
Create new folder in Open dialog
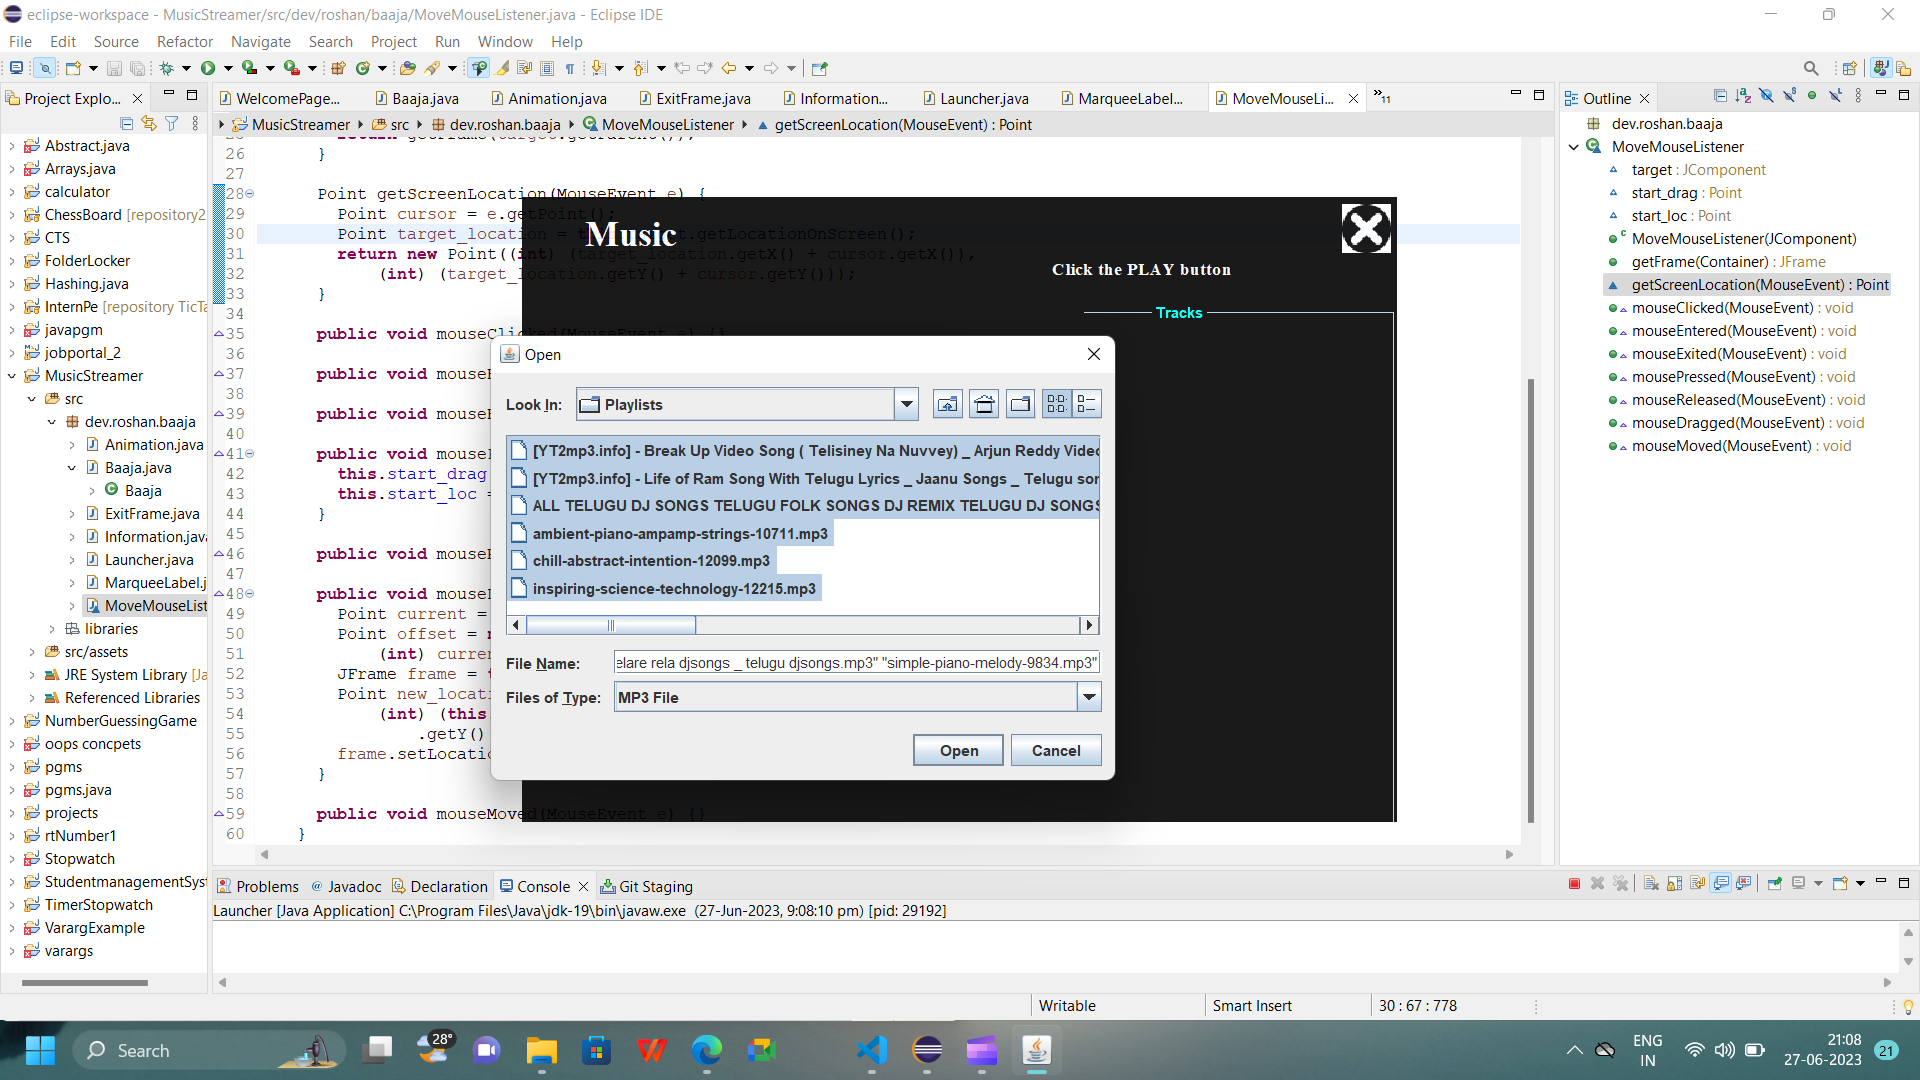pyautogui.click(x=1021, y=404)
